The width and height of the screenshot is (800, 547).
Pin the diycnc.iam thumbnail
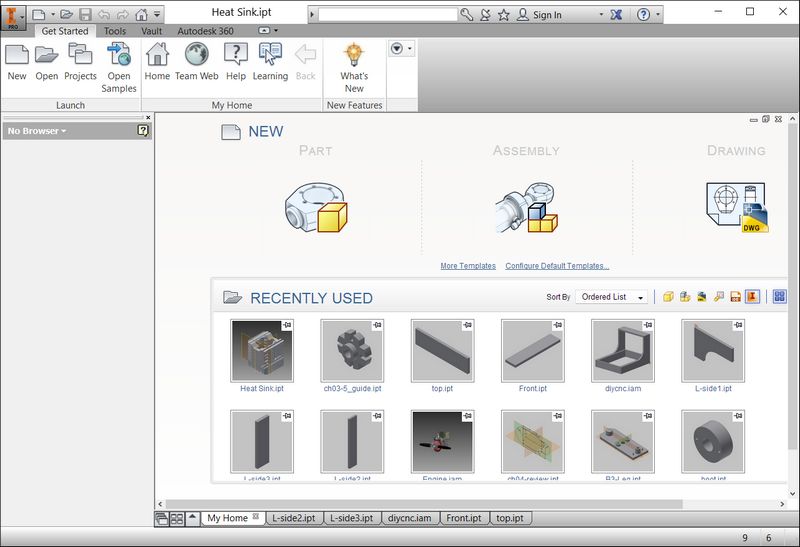coord(648,325)
